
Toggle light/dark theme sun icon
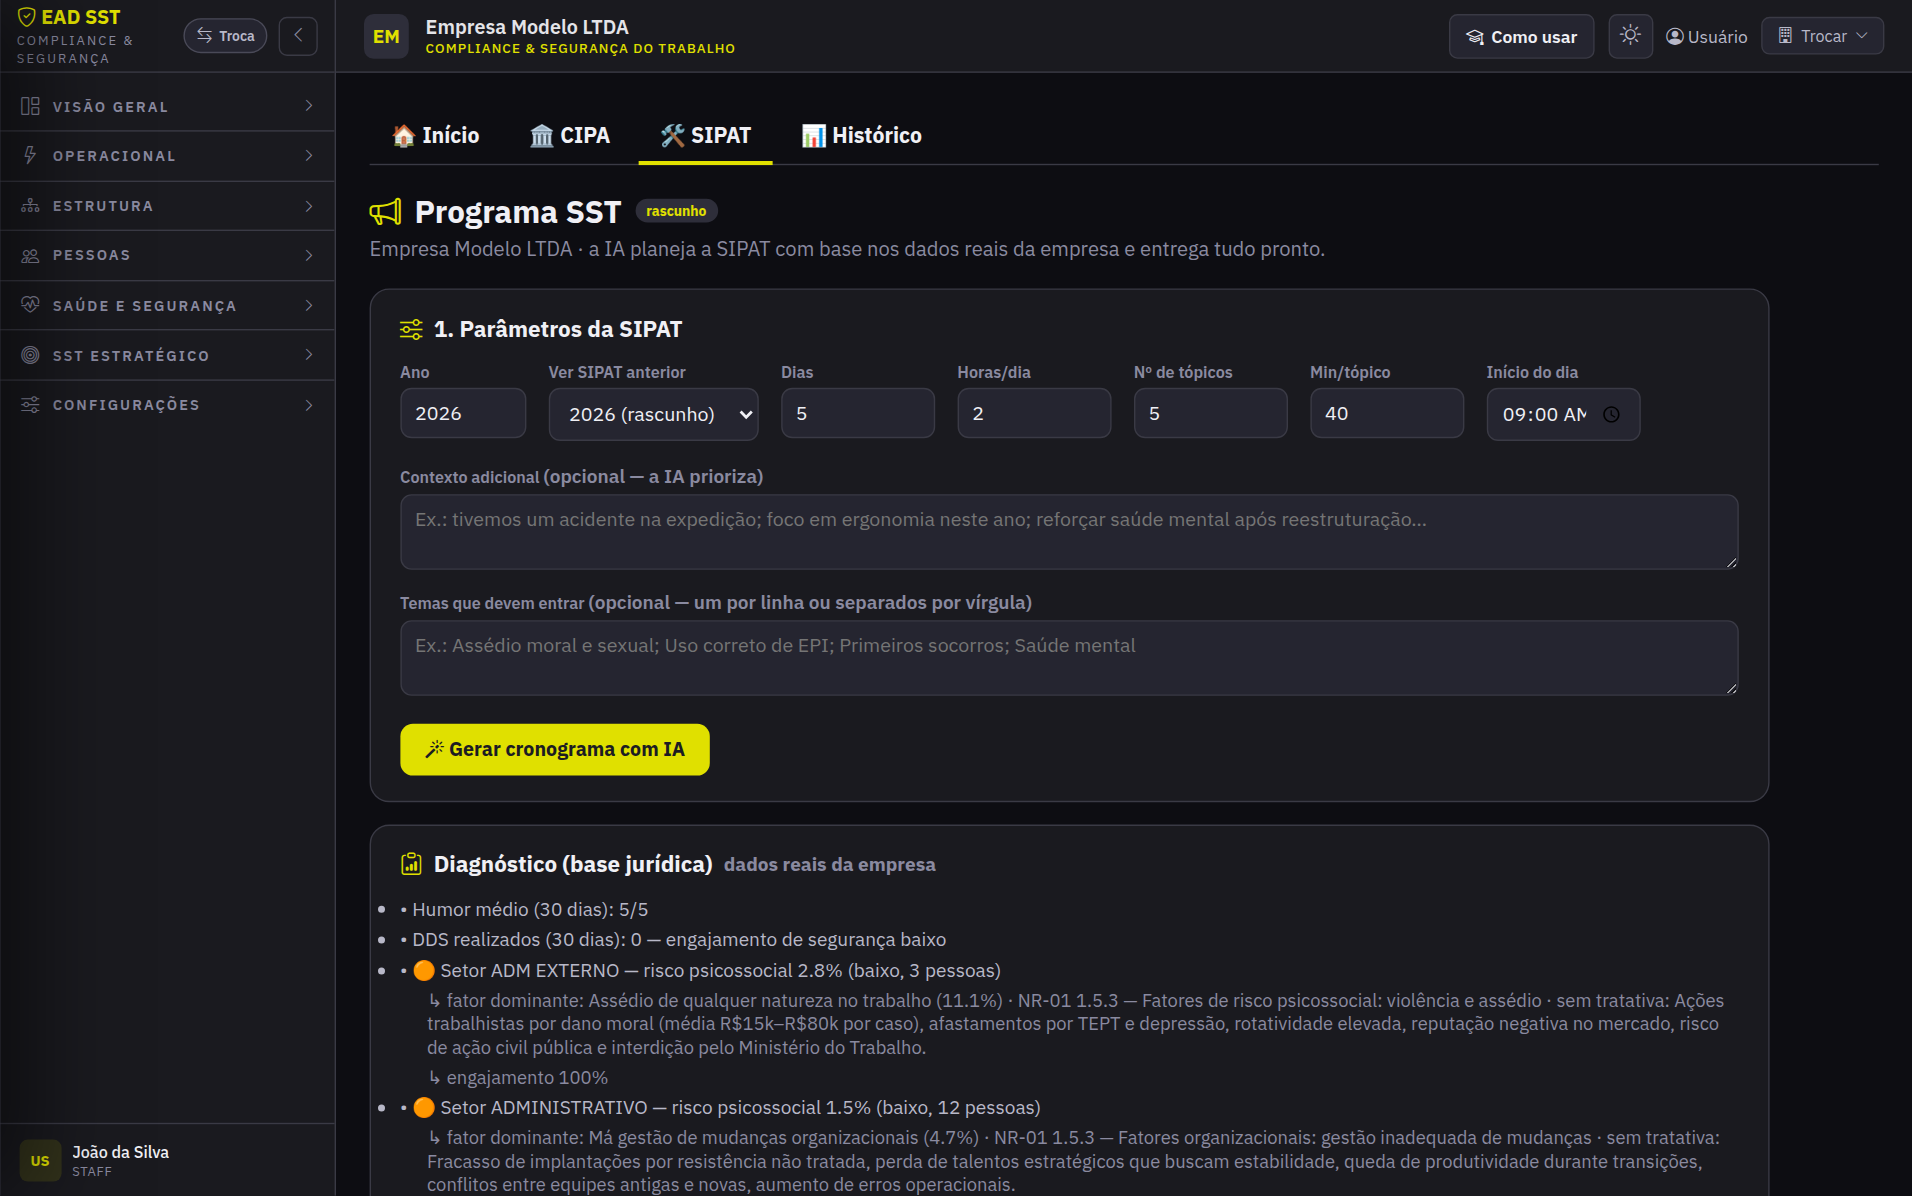[x=1630, y=36]
